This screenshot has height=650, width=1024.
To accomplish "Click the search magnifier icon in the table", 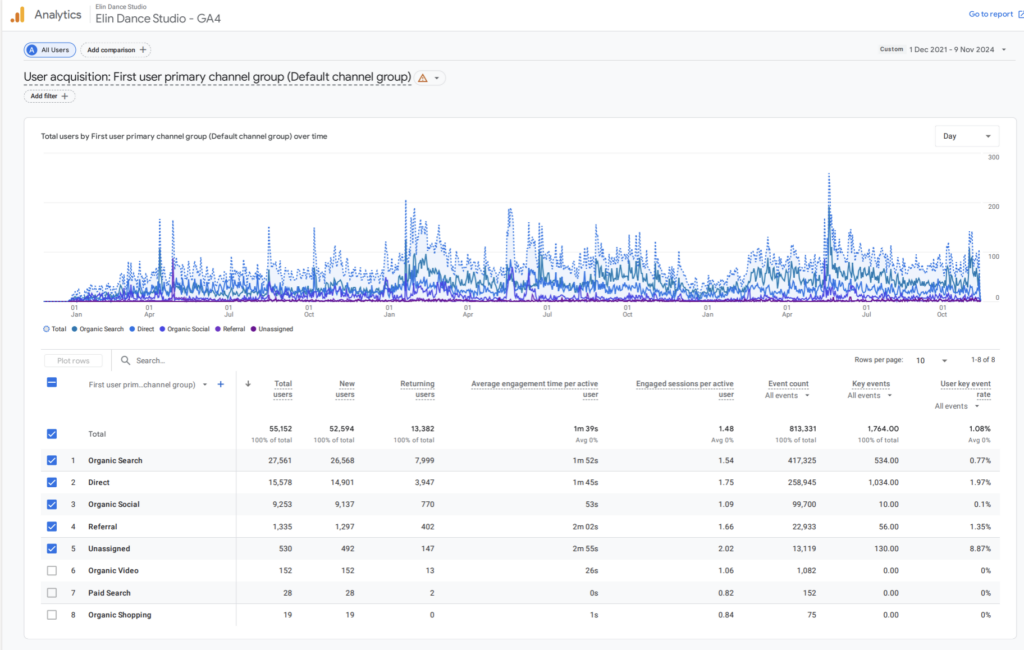I will 126,360.
